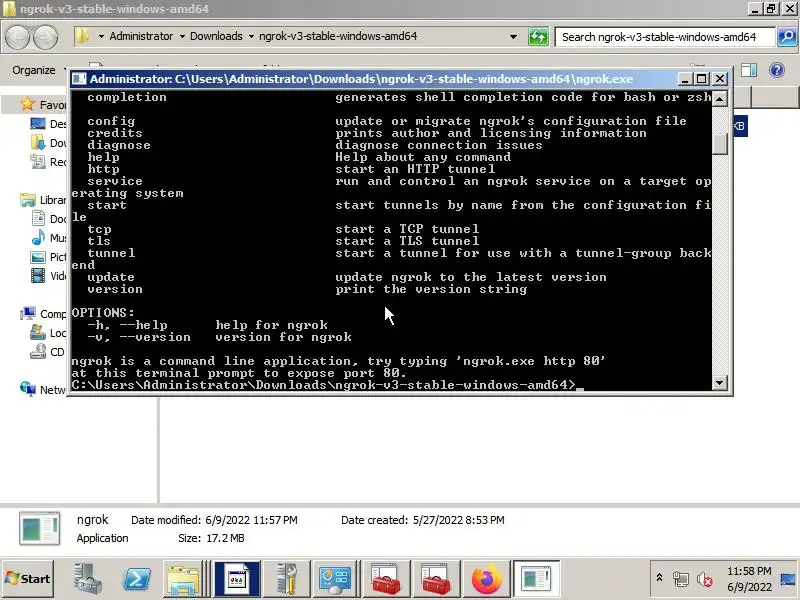Click ngrok-v3-stable-windows-amd64 in breadcrumb
Screen dimensions: 800x600
pyautogui.click(x=338, y=36)
